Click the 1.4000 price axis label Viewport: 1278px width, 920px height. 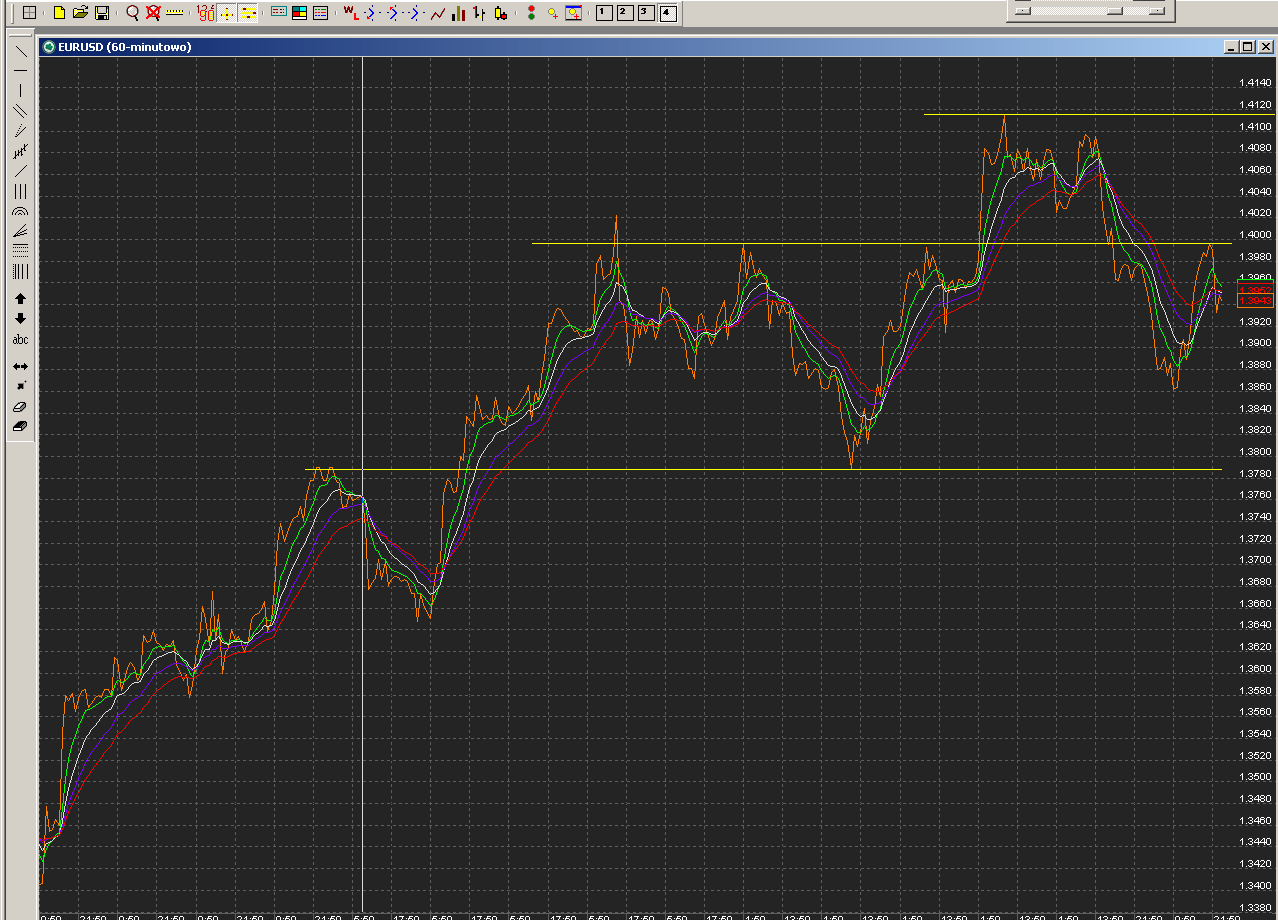point(1255,235)
